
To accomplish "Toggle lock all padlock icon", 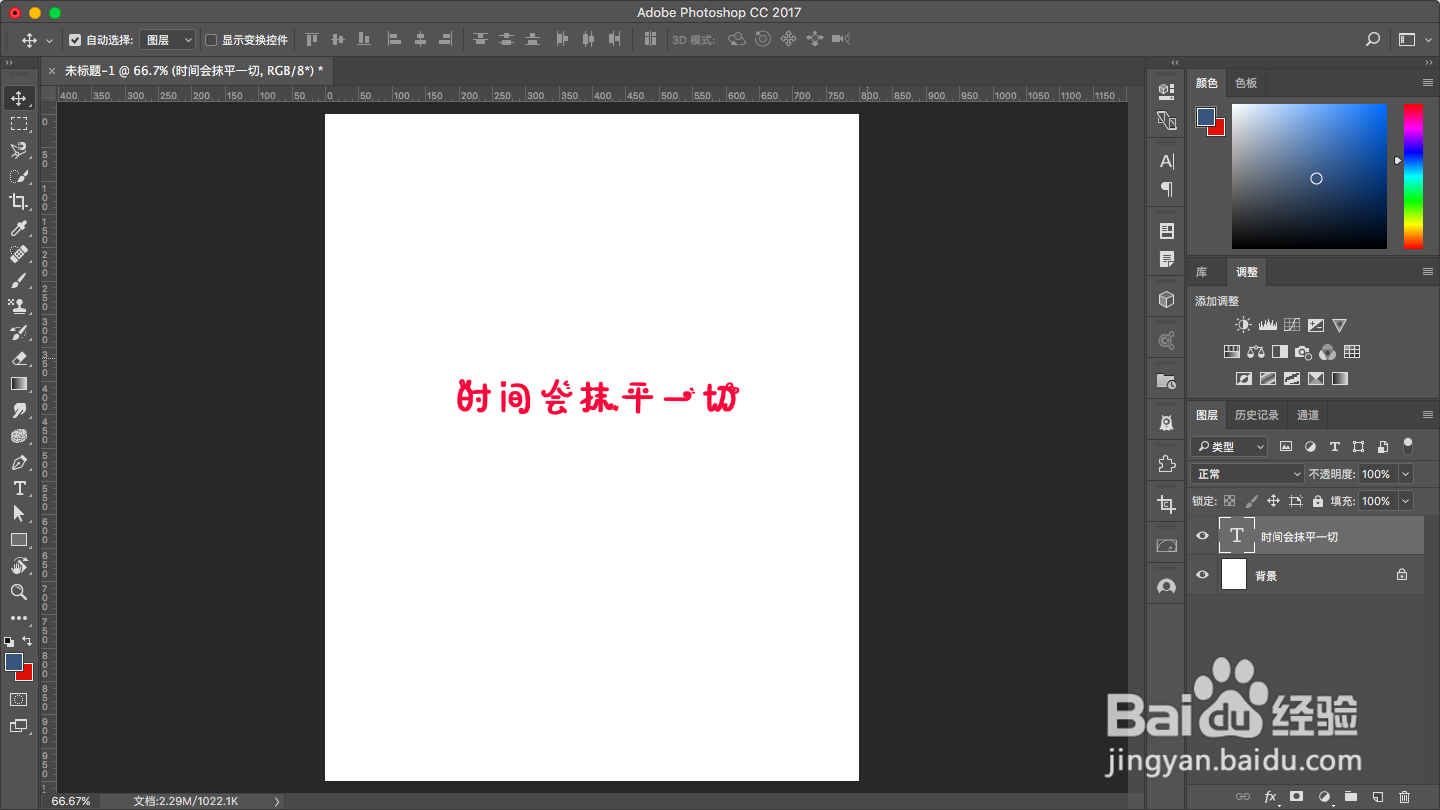I will (x=1318, y=501).
